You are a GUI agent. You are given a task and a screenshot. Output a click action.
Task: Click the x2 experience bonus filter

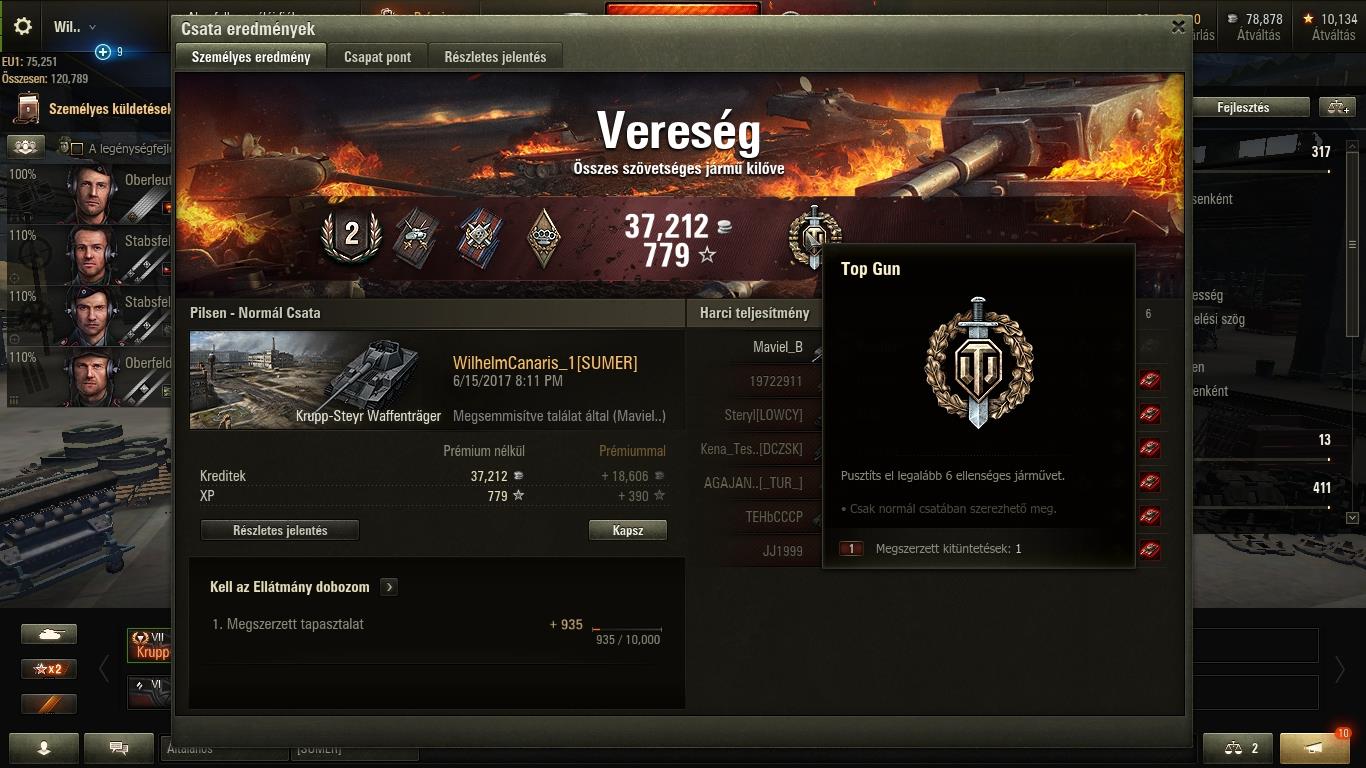49,668
